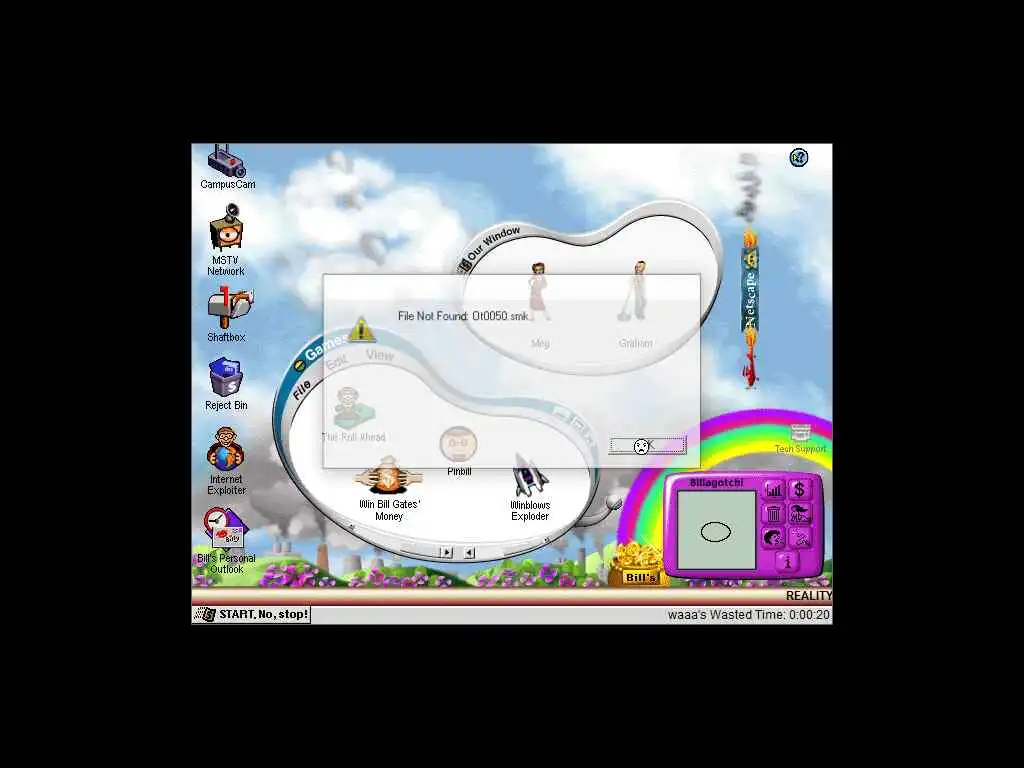Viewport: 1024px width, 768px height.
Task: Click Billagotchi face feeding button
Action: [774, 538]
